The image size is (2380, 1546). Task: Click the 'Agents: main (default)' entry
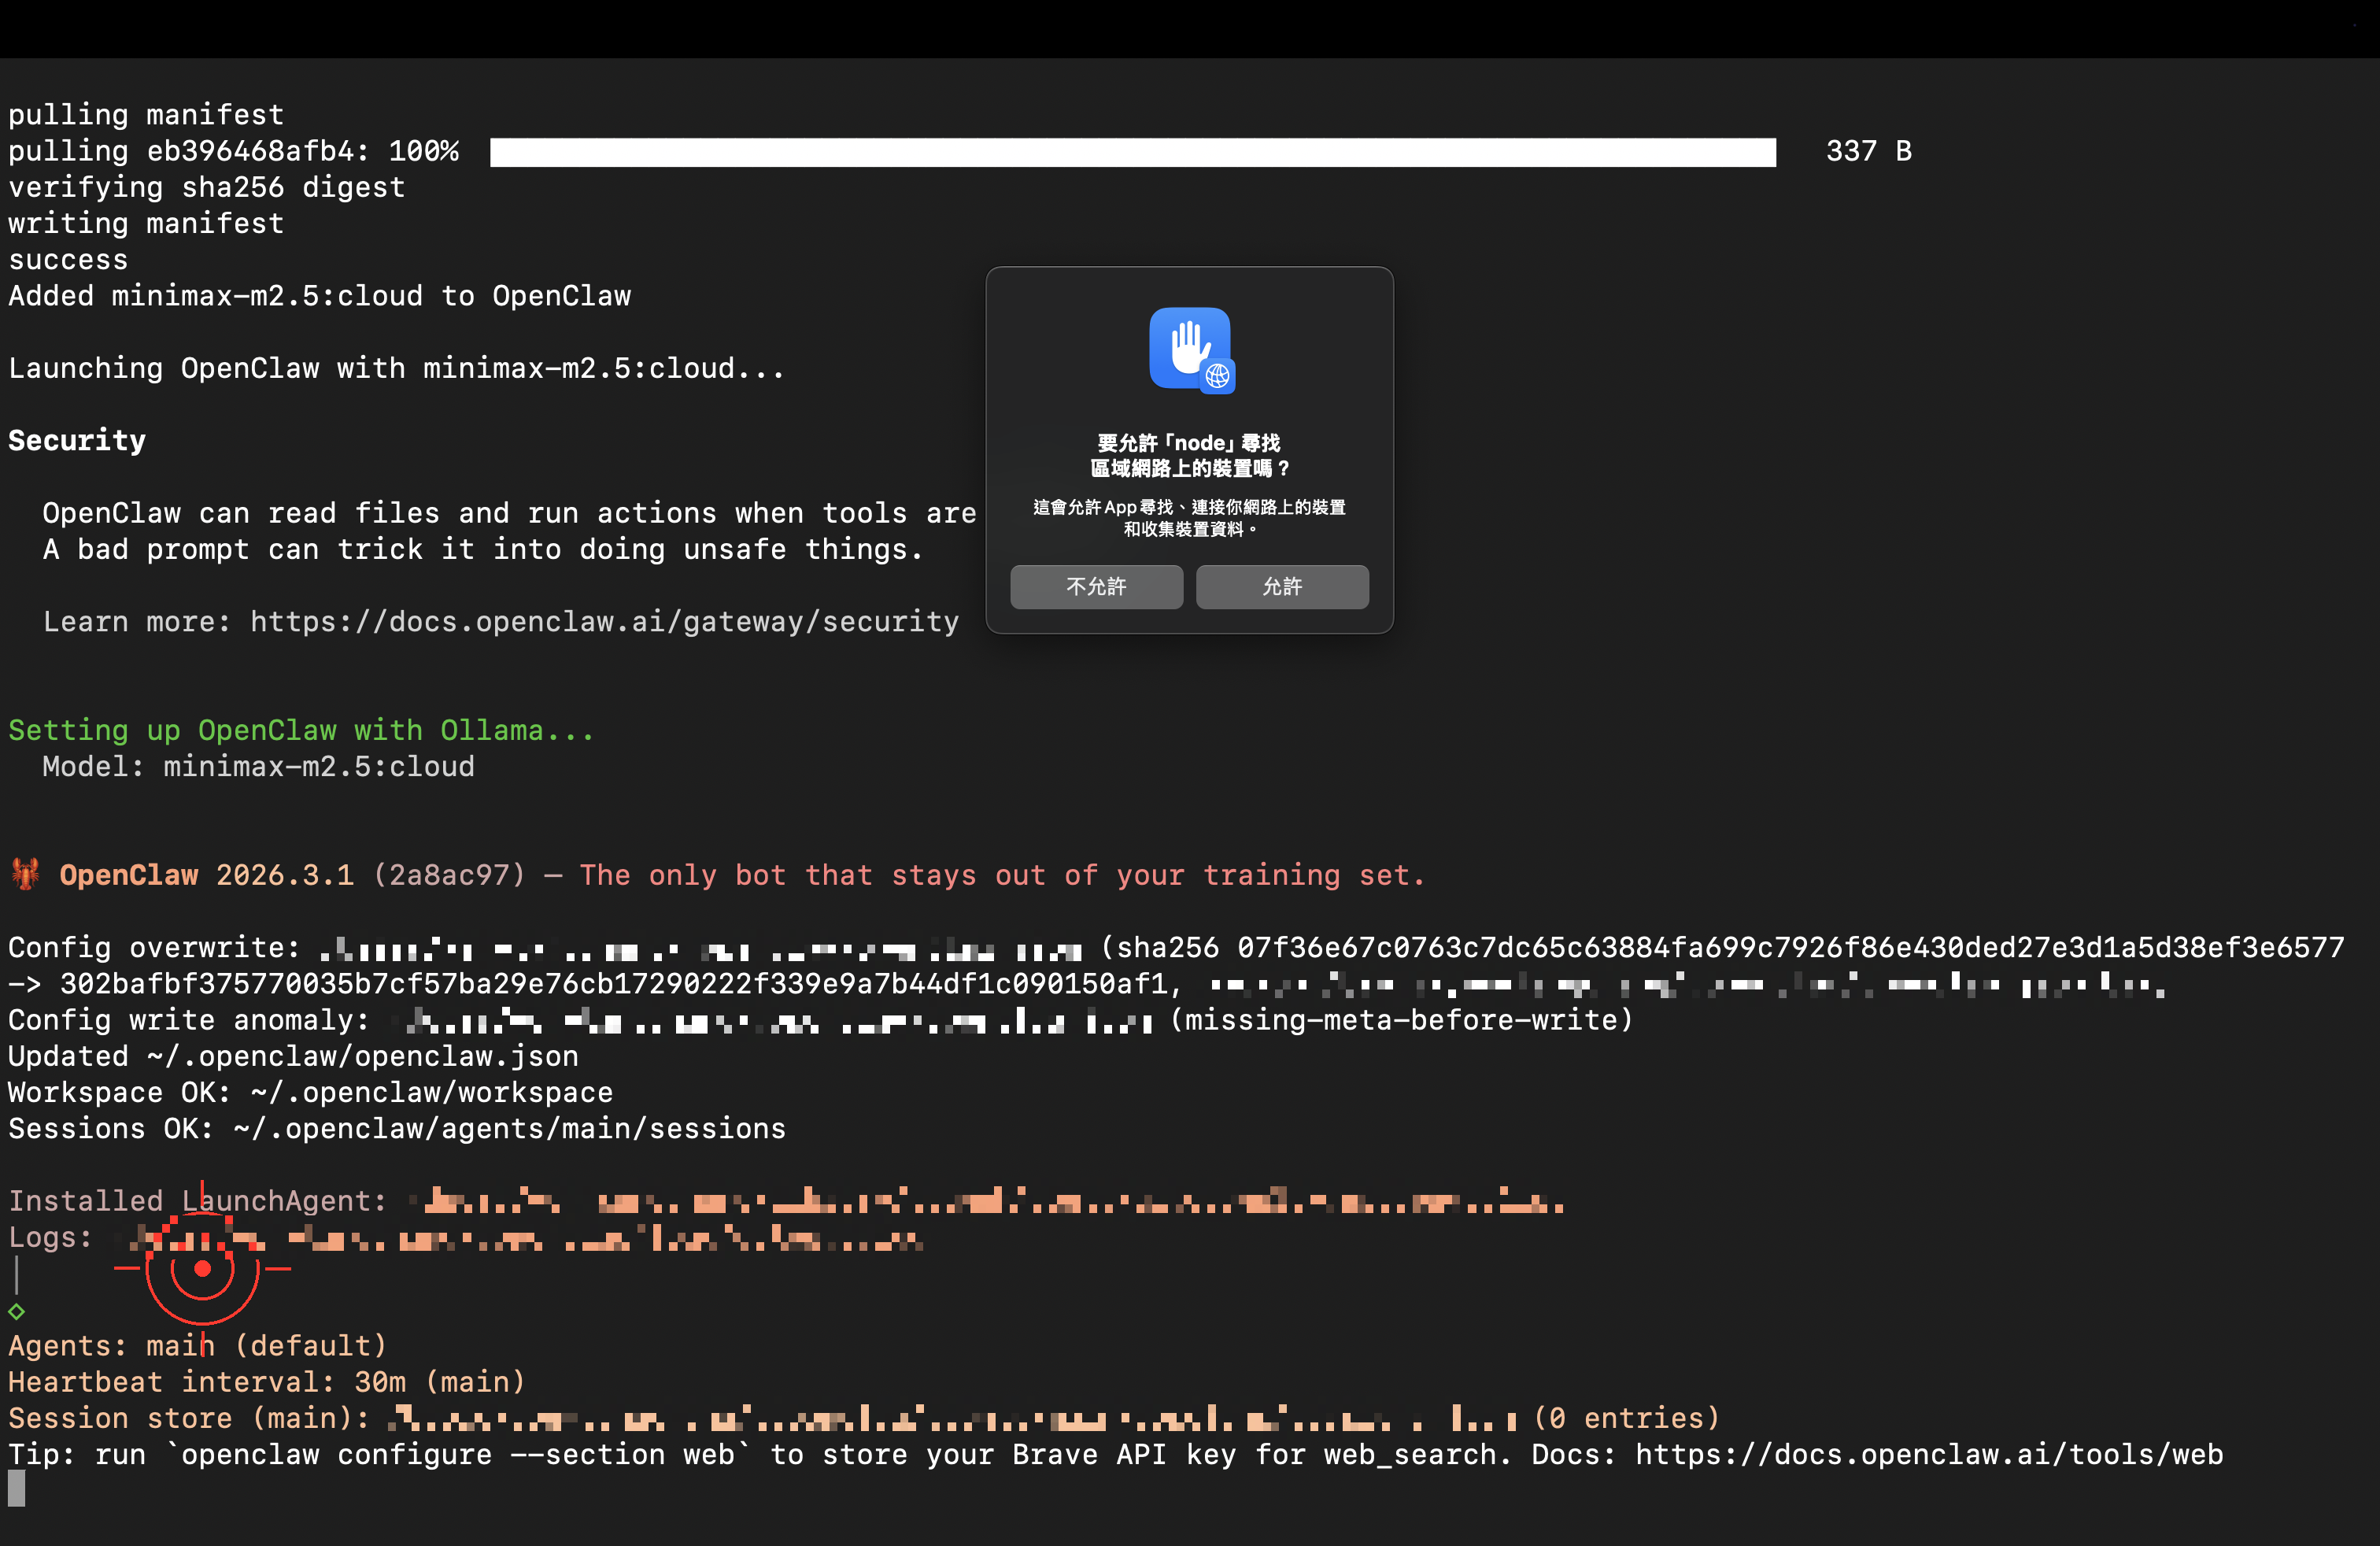coord(196,1345)
